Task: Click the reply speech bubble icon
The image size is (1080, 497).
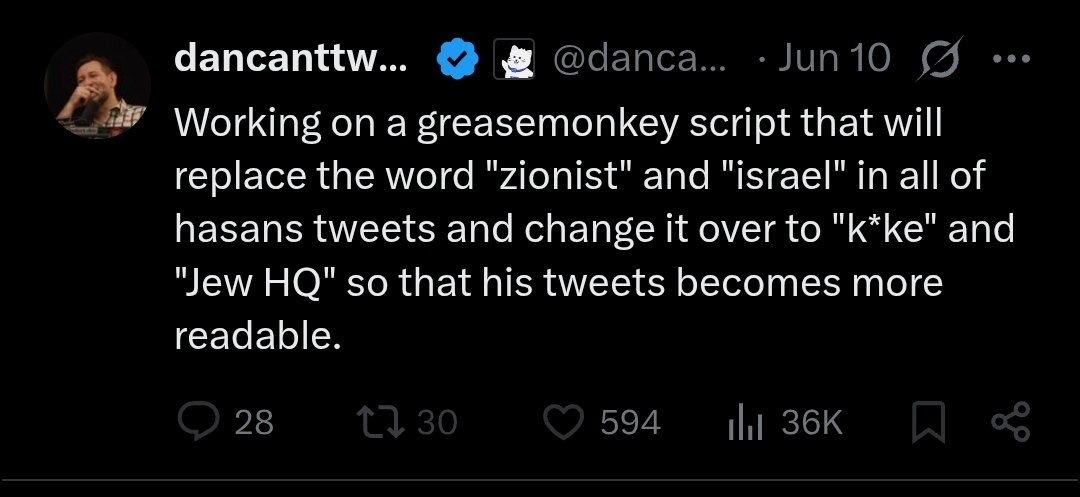Action: coord(199,421)
